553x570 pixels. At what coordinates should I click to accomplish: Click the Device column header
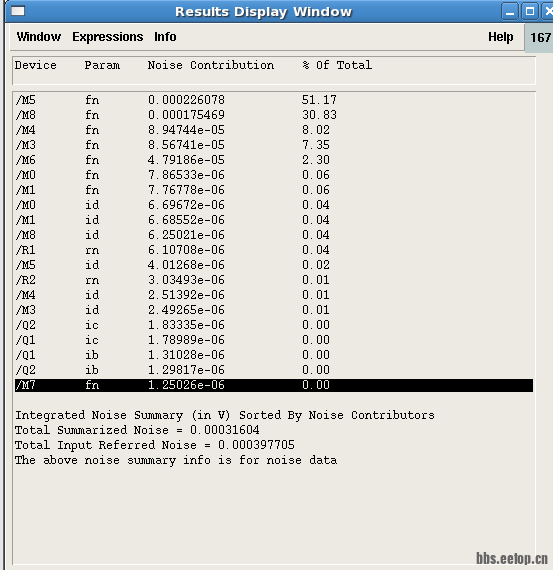36,65
